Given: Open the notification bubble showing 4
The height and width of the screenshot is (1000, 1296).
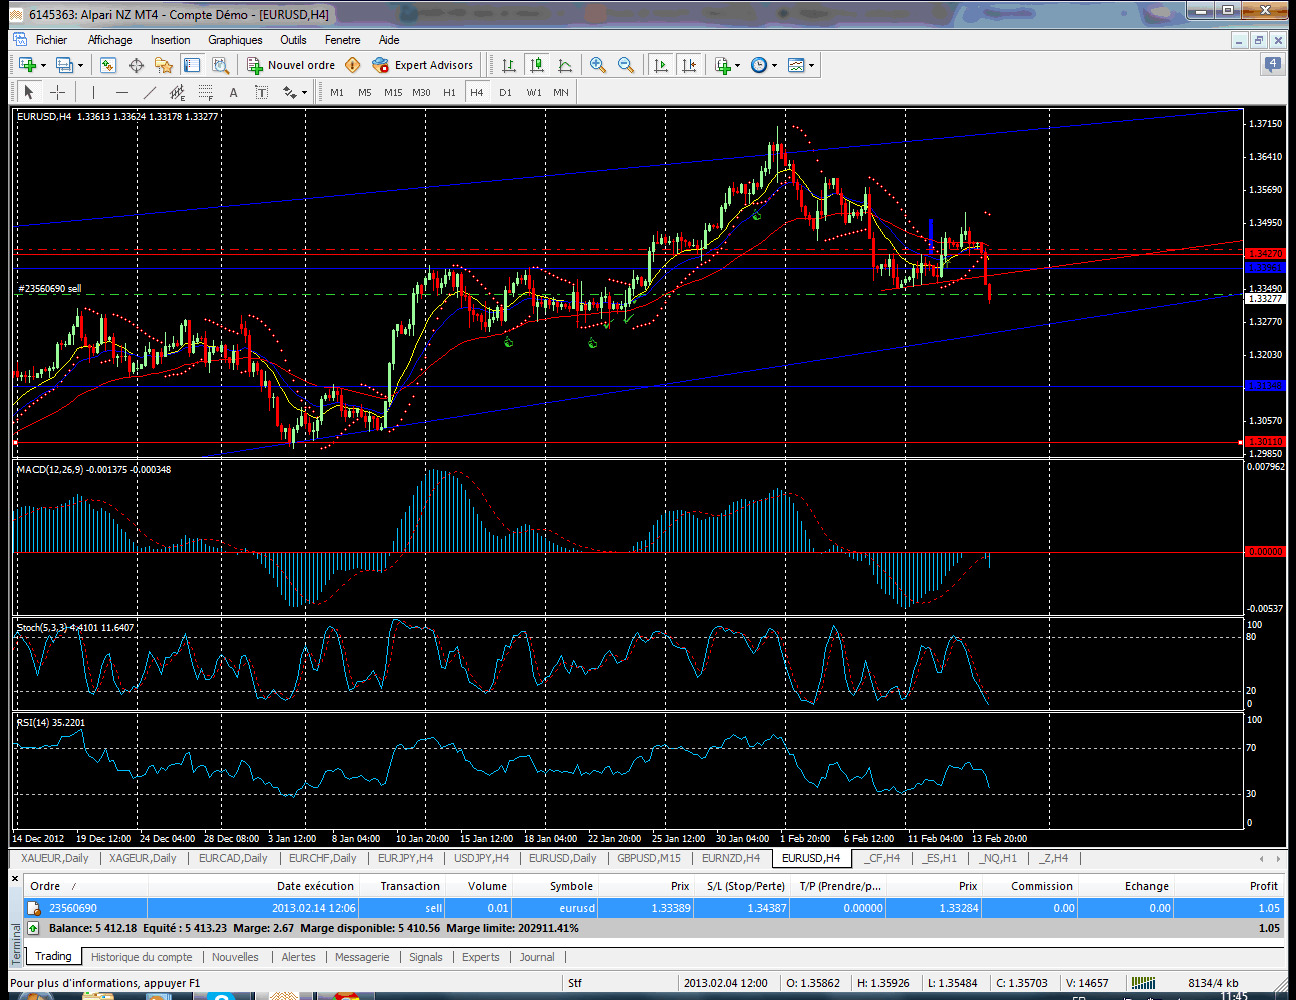Looking at the screenshot, I should (x=1272, y=65).
